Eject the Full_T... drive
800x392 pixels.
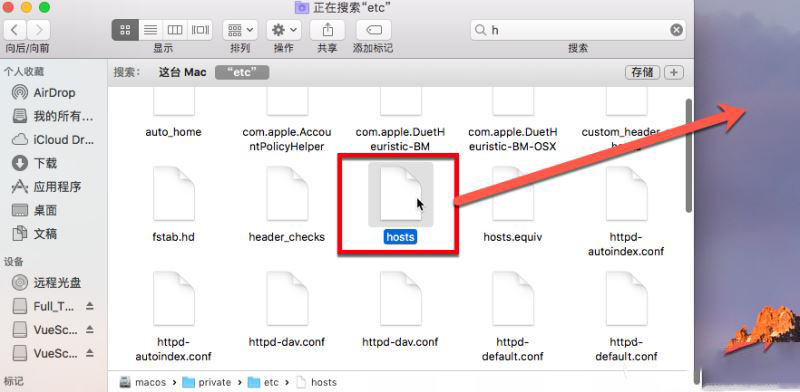(x=90, y=306)
